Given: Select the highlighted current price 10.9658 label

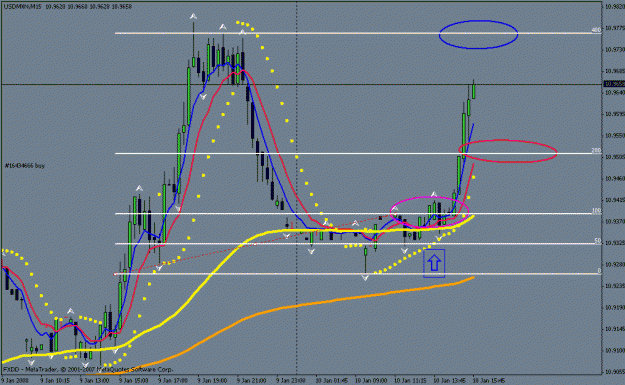Looking at the screenshot, I should (x=614, y=84).
